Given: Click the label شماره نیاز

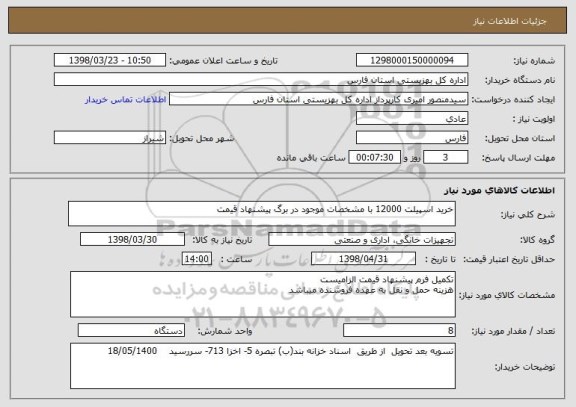Looking at the screenshot, I should (534, 61).
